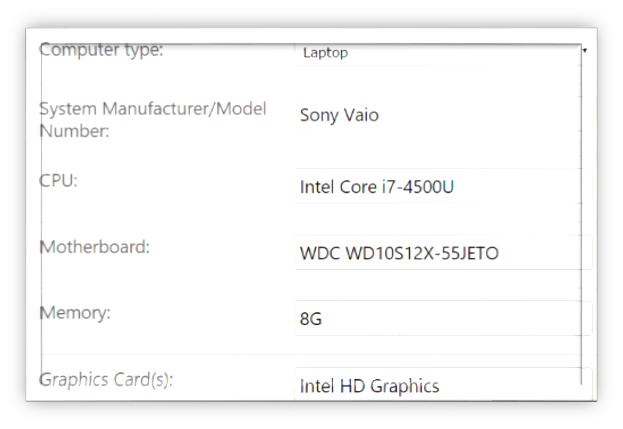Click the Motherboard label

[95, 247]
